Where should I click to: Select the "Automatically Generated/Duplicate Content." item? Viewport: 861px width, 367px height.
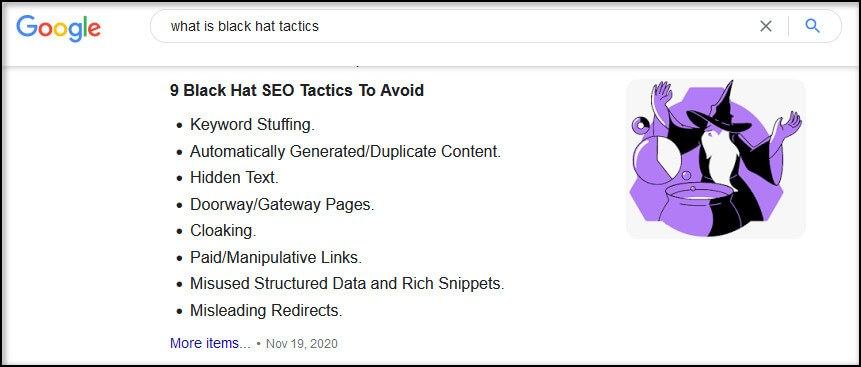(x=345, y=152)
